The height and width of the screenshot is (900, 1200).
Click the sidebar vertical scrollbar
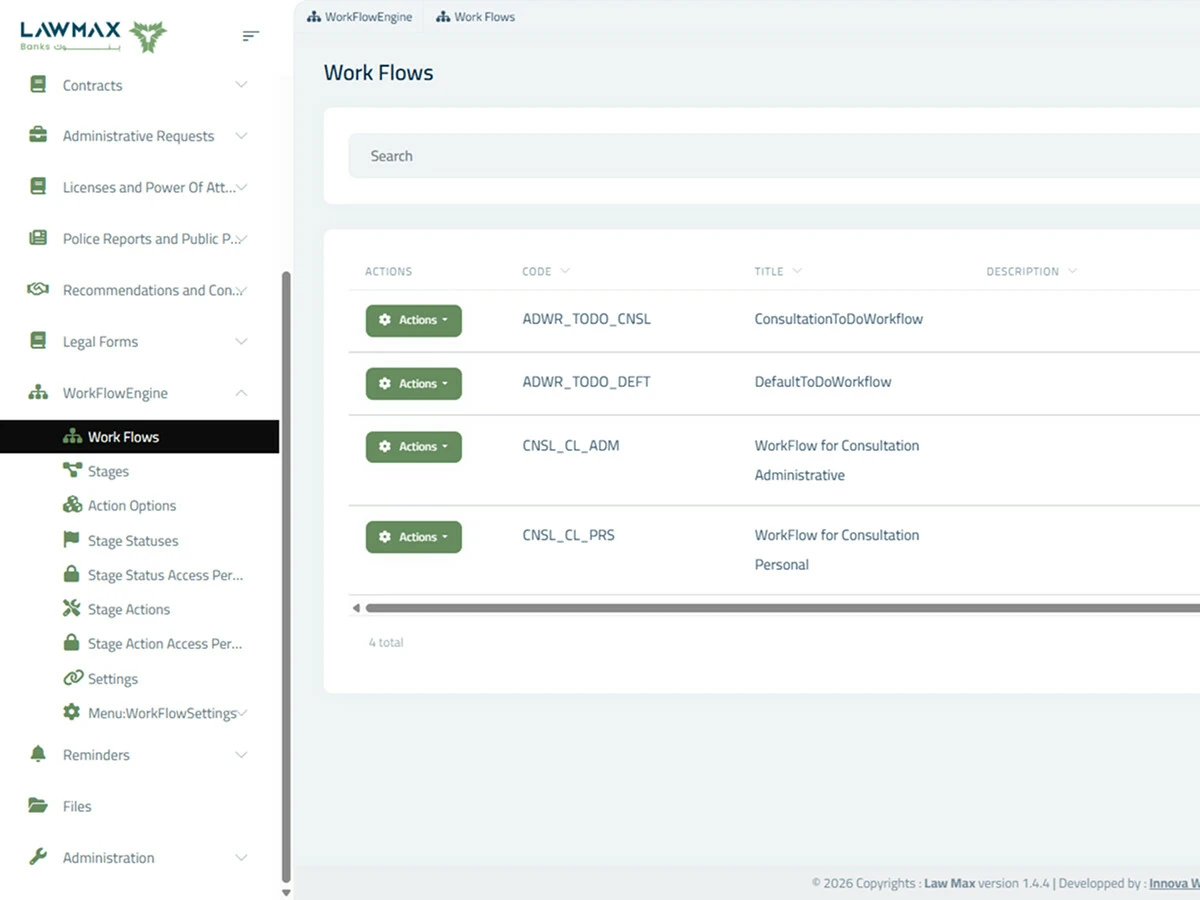click(x=286, y=575)
